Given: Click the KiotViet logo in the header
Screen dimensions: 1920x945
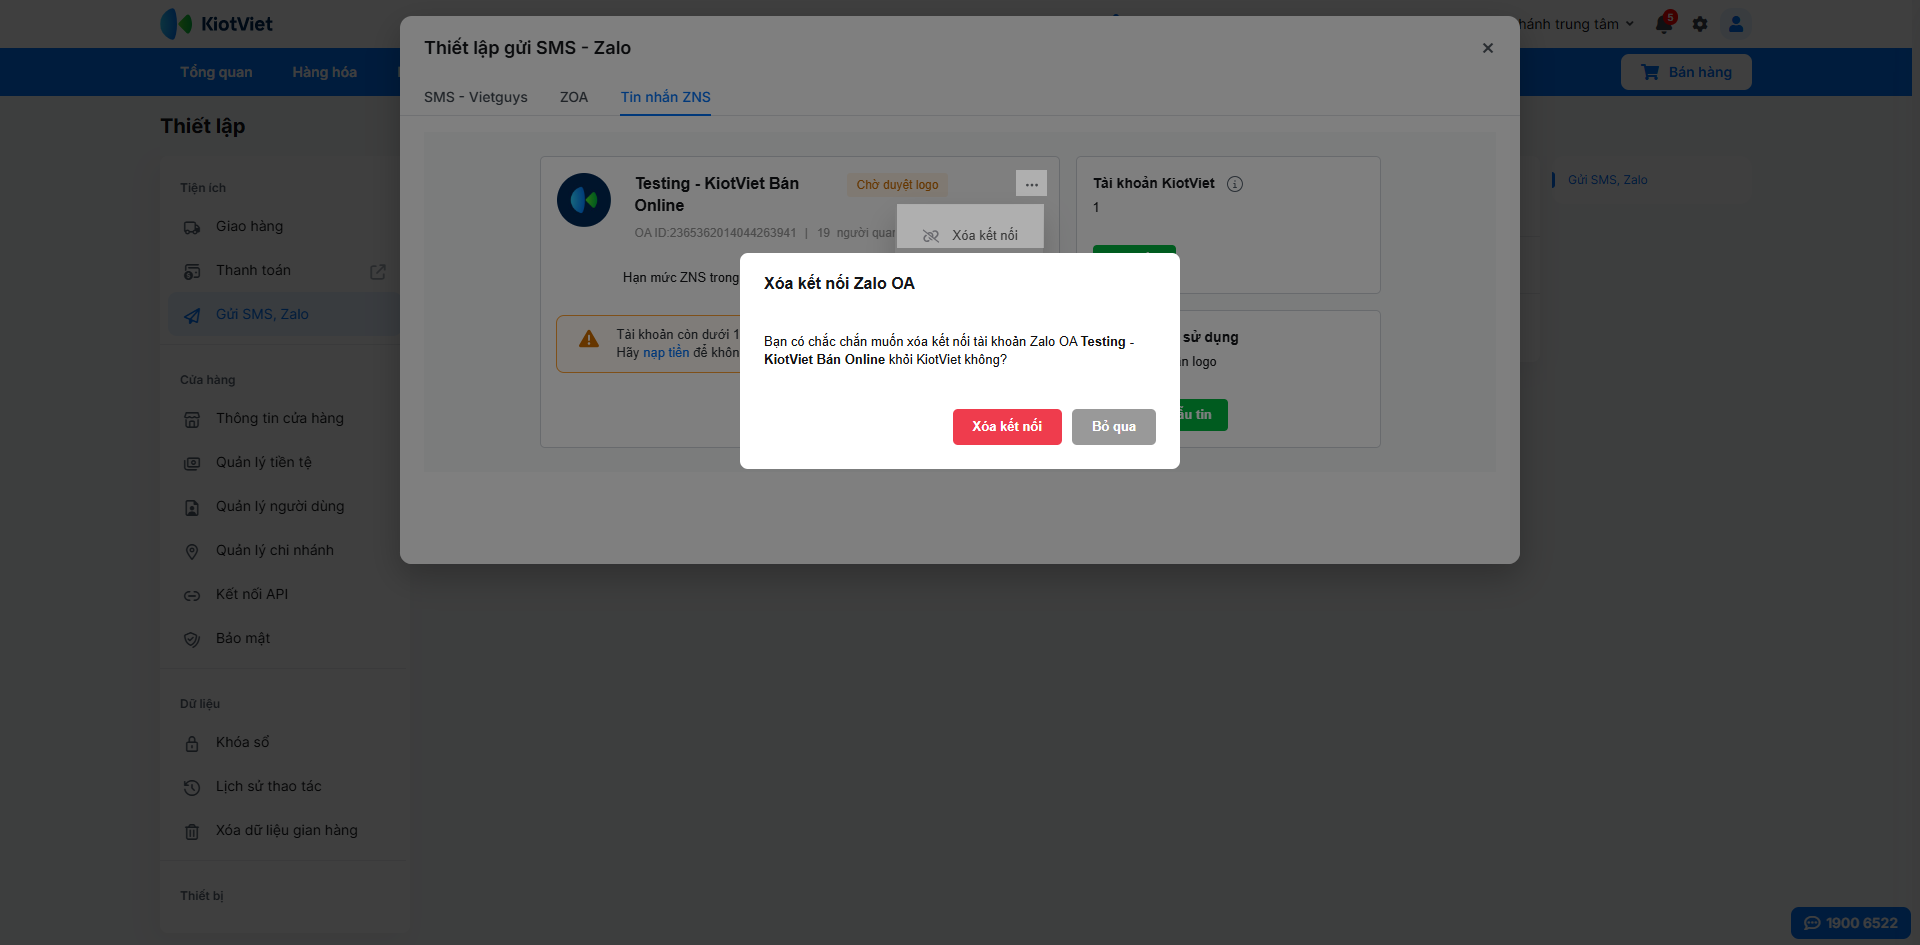Looking at the screenshot, I should point(217,24).
